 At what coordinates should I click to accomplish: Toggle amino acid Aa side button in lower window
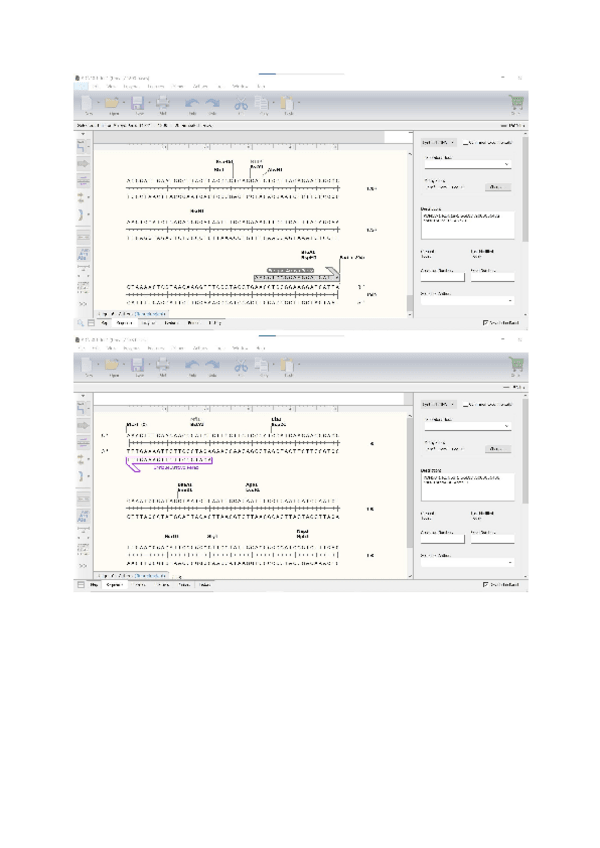click(83, 515)
